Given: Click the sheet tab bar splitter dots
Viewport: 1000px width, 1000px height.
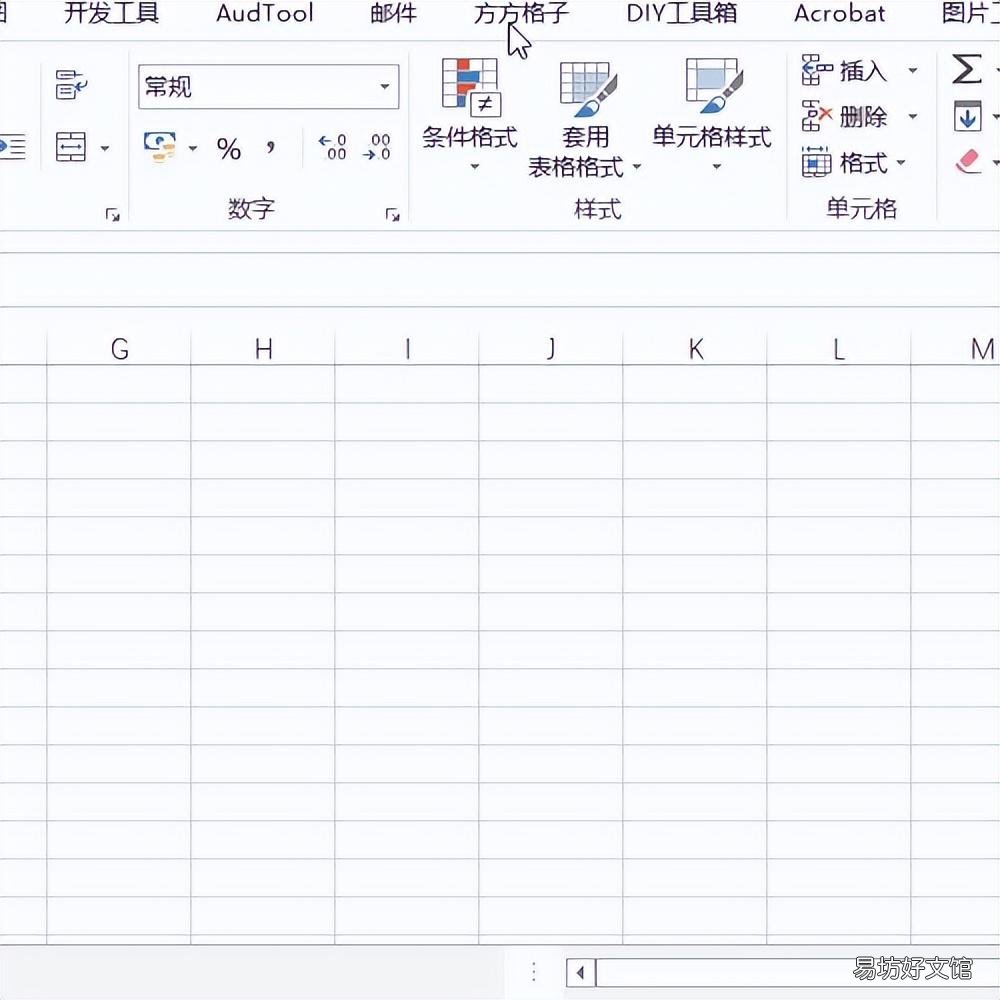Looking at the screenshot, I should click(x=534, y=972).
